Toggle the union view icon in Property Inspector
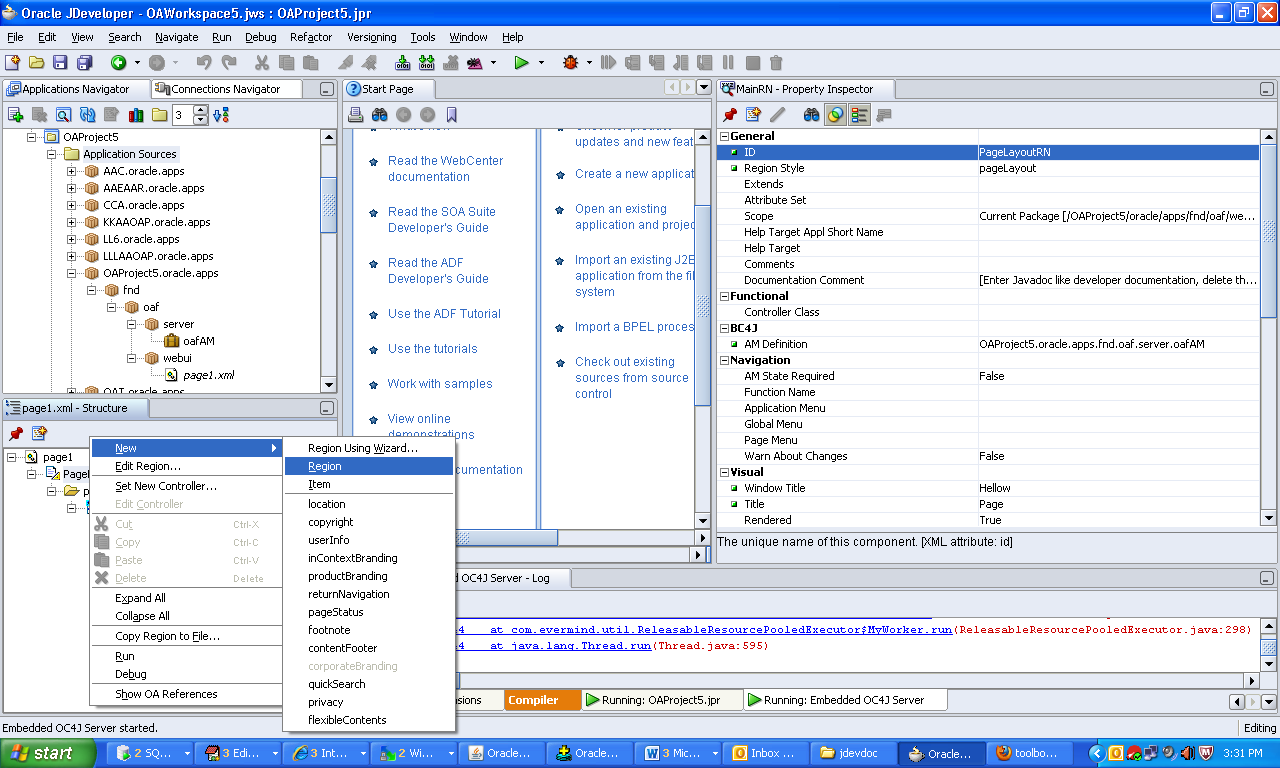This screenshot has height=768, width=1280. 835,114
